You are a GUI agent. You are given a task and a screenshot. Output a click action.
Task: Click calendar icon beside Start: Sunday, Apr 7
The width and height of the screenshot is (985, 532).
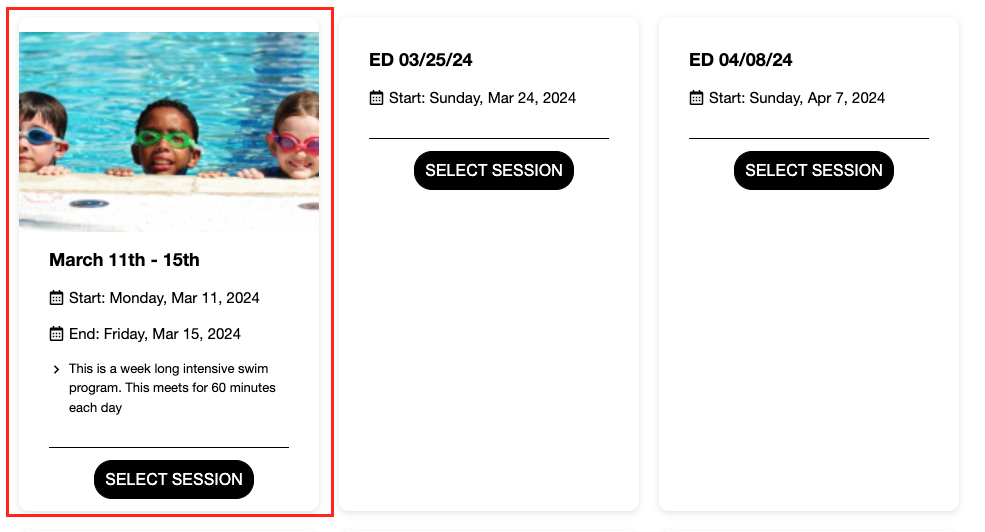(696, 98)
